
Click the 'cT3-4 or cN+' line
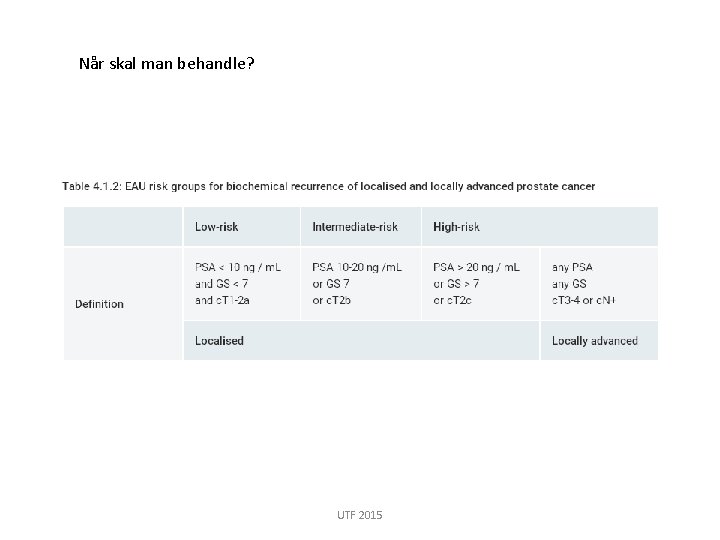tap(583, 300)
